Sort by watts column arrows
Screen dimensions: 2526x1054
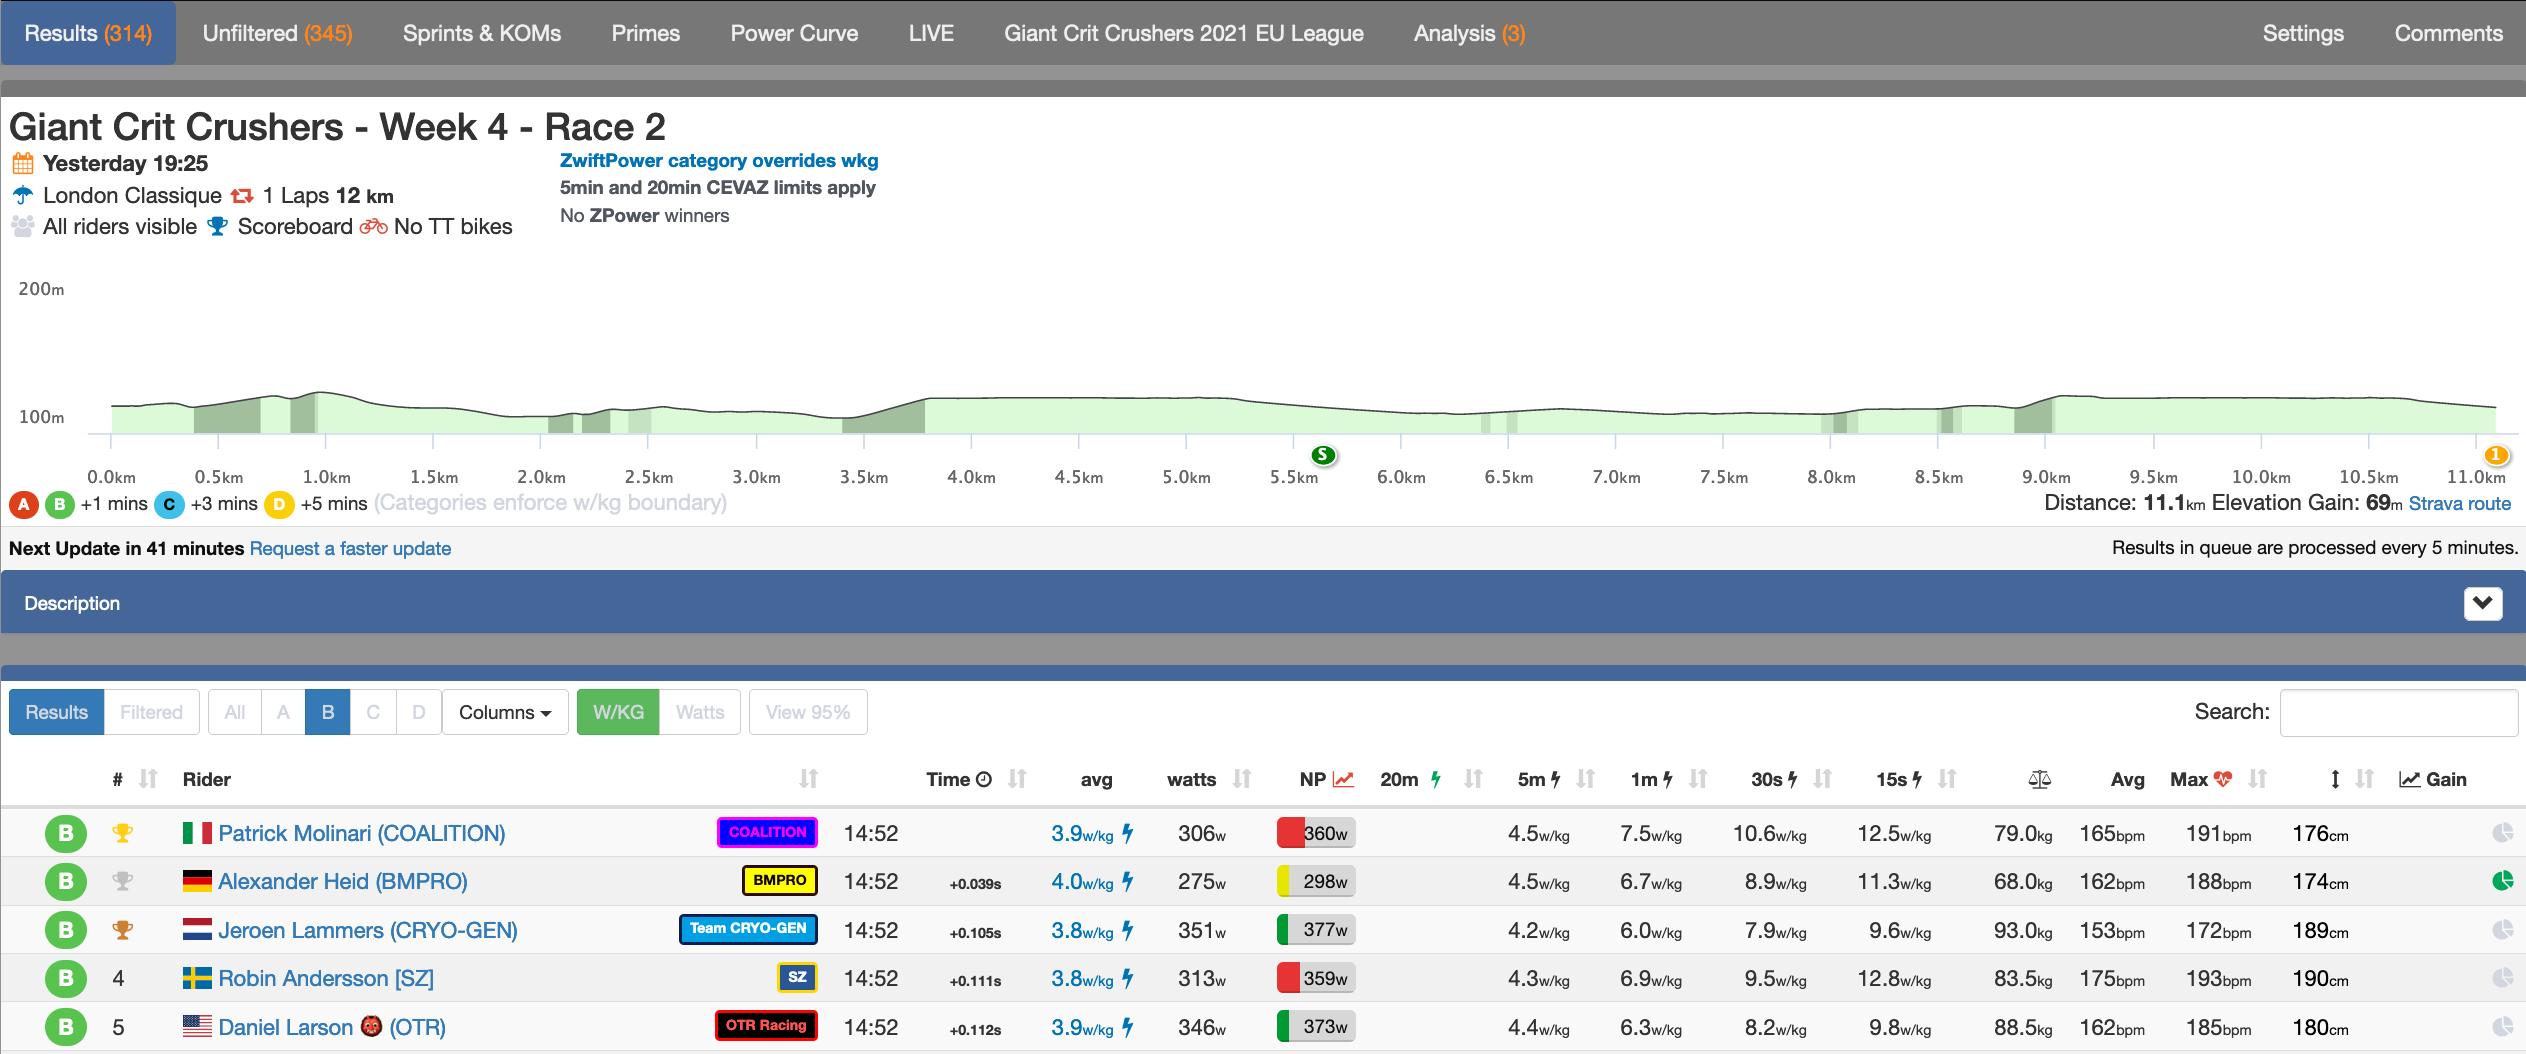click(x=1242, y=779)
